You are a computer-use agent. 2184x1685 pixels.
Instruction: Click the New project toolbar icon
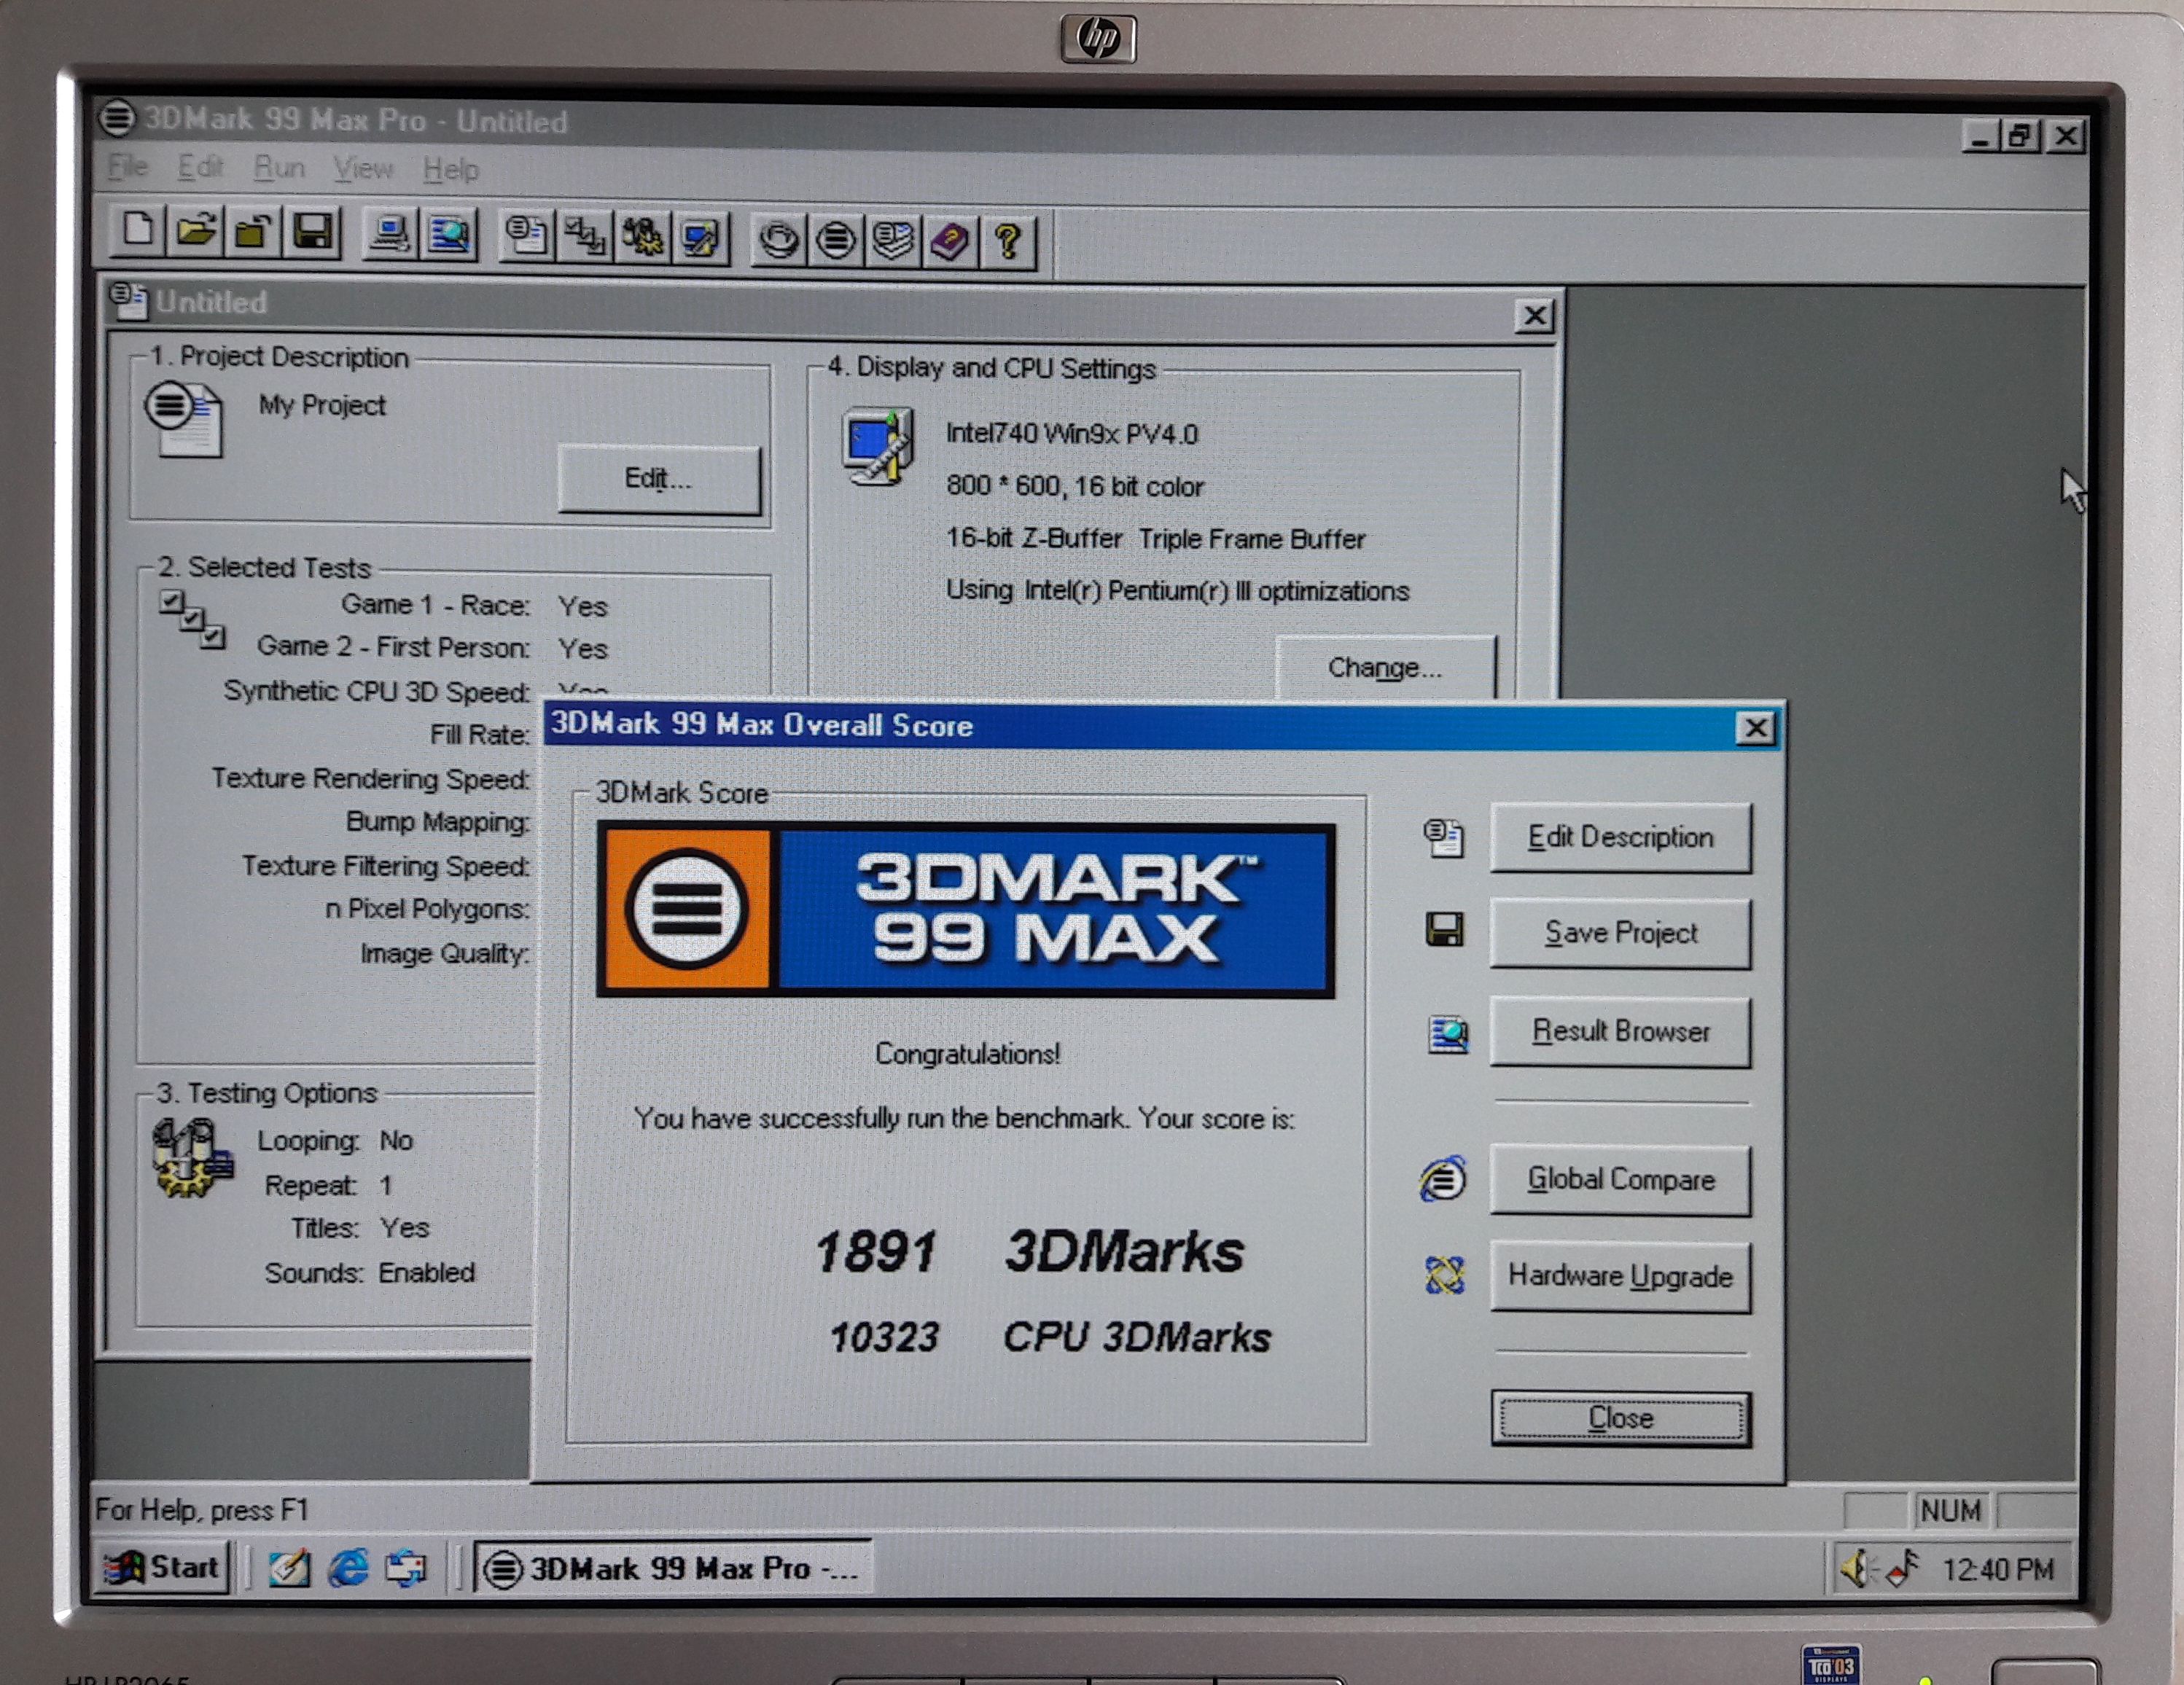138,231
